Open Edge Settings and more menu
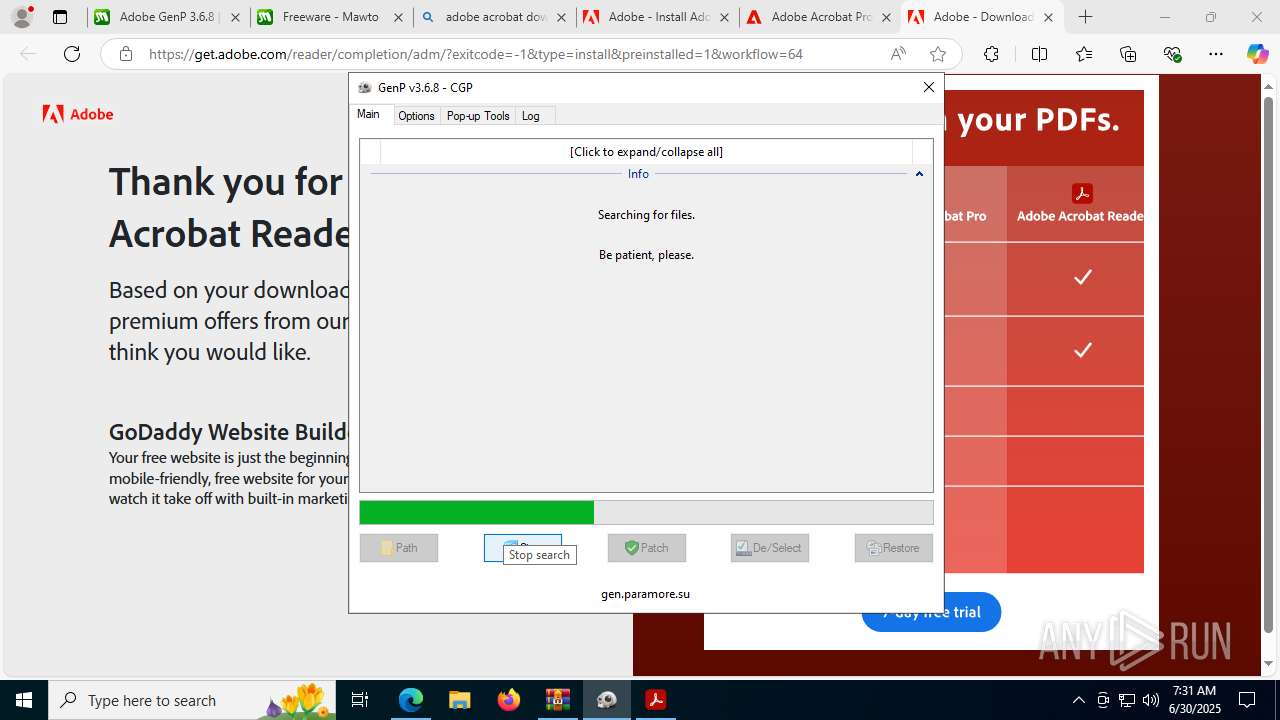This screenshot has height=720, width=1280. (1216, 54)
